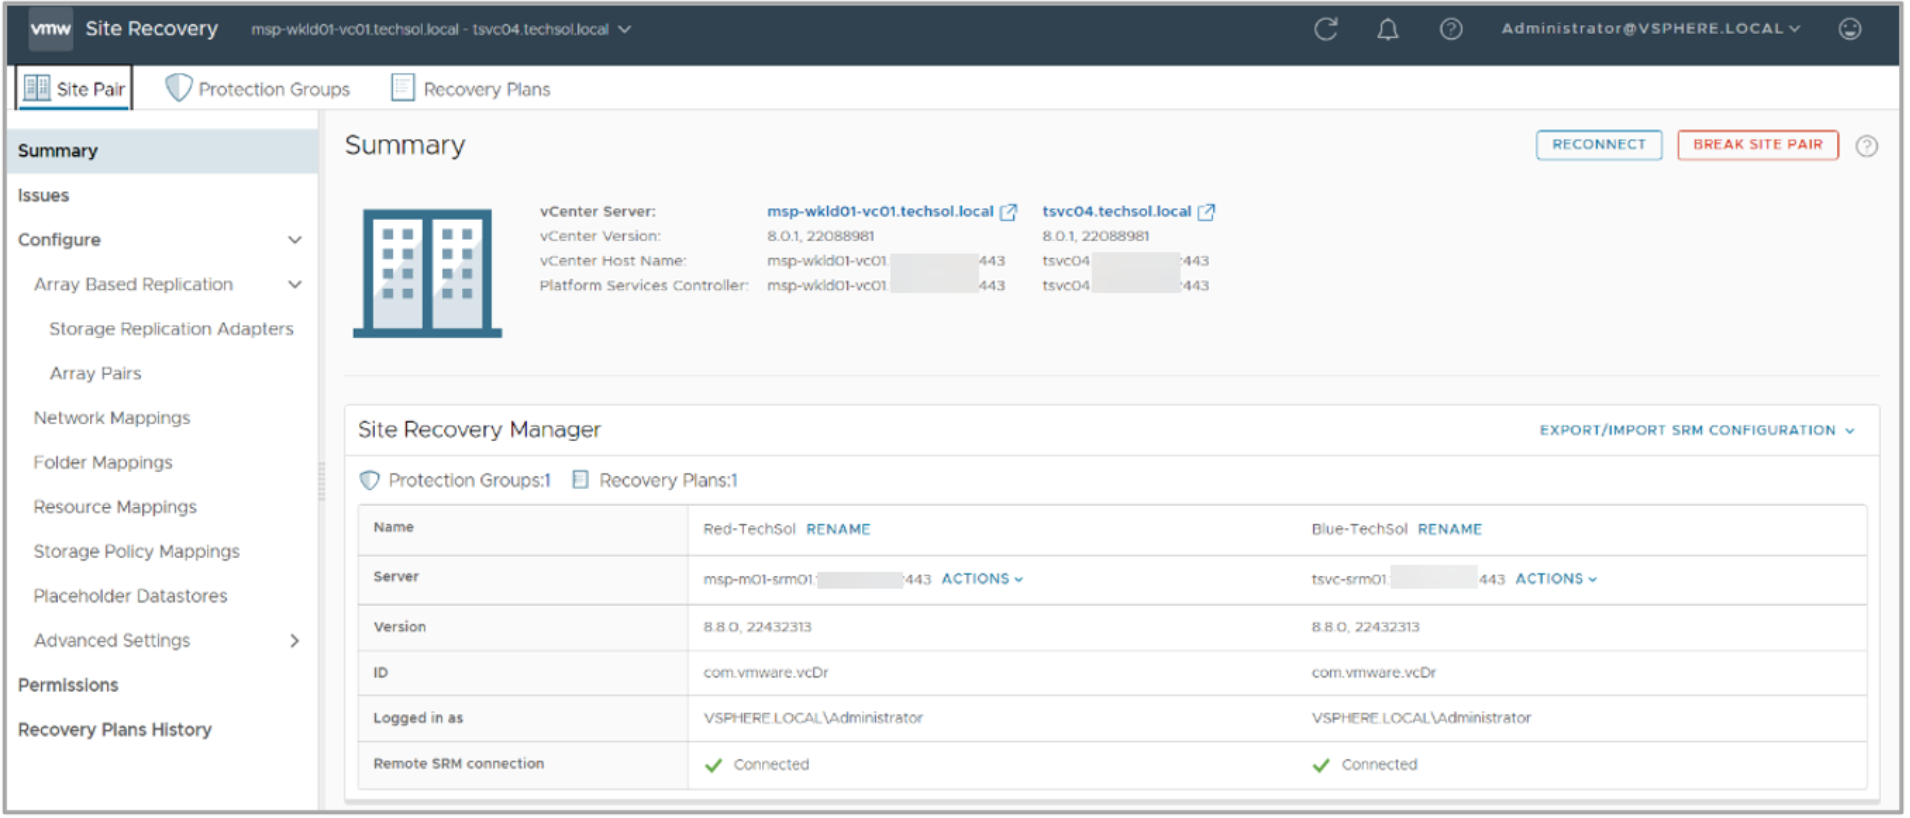Click Protection Groups:1 count

[x=469, y=480]
